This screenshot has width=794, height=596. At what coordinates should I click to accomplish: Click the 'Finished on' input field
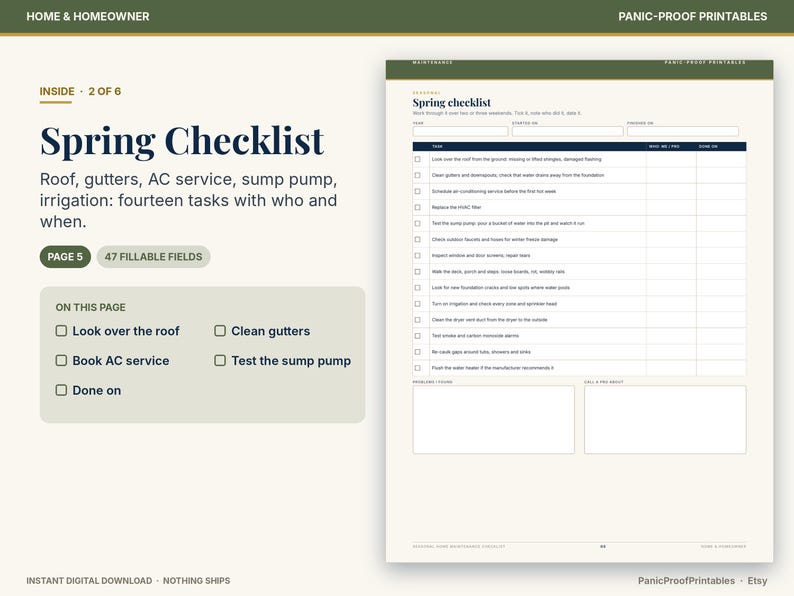click(x=683, y=131)
